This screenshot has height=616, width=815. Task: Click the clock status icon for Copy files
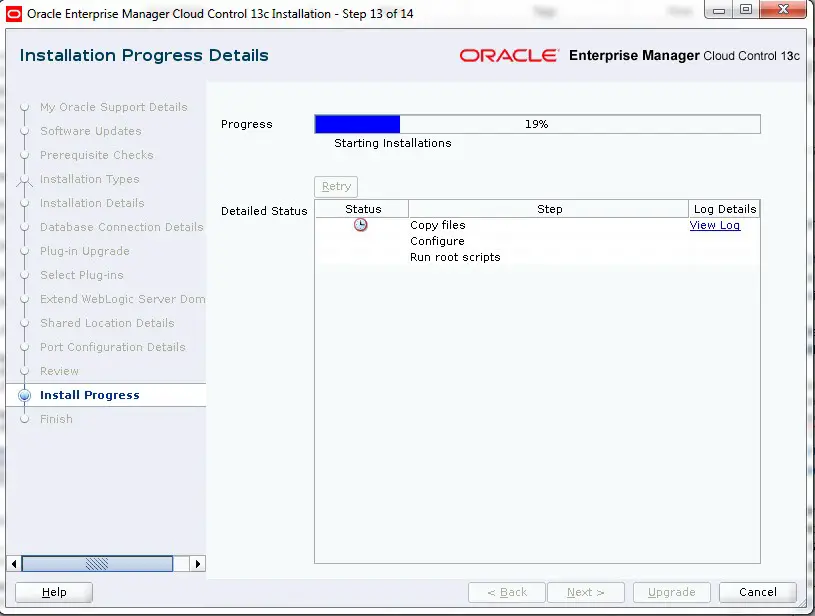pyautogui.click(x=361, y=225)
